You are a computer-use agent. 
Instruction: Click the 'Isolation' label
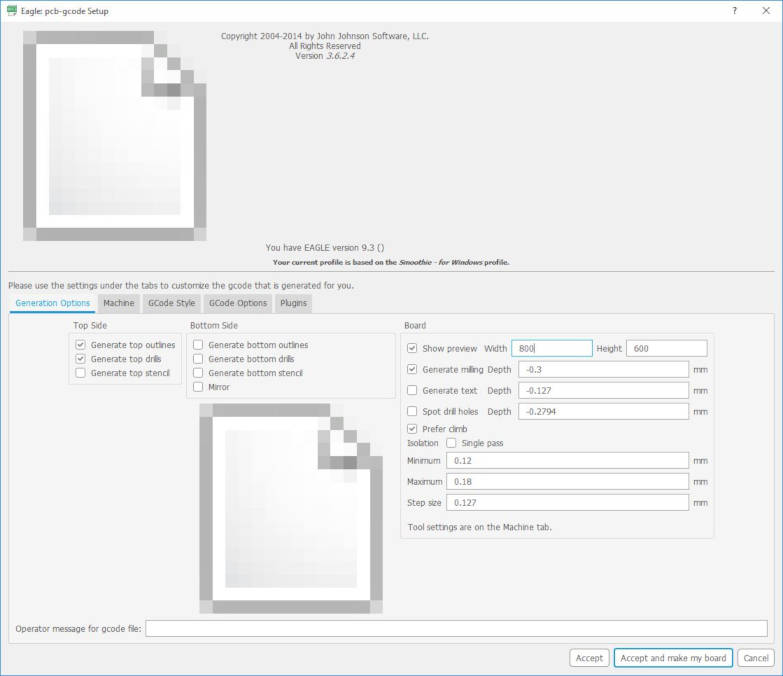[422, 443]
